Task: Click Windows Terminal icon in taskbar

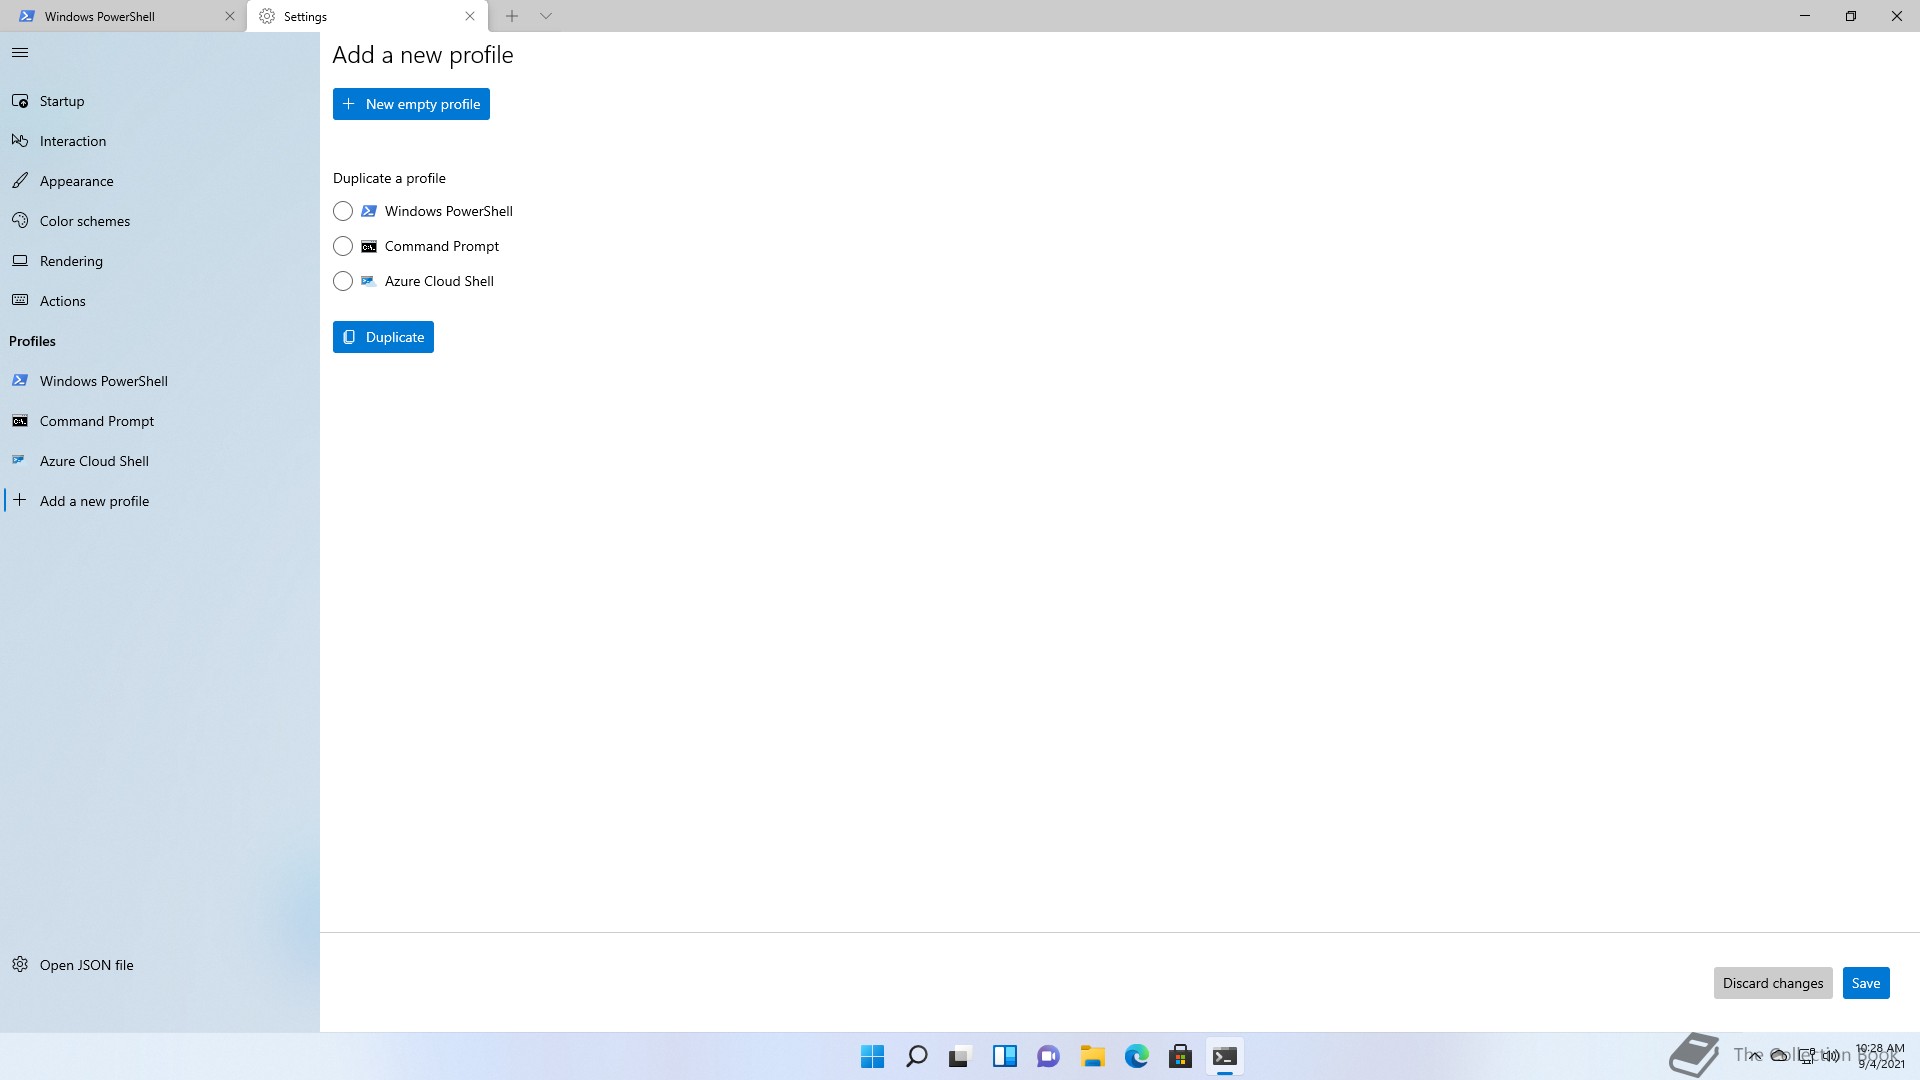Action: point(1224,1056)
